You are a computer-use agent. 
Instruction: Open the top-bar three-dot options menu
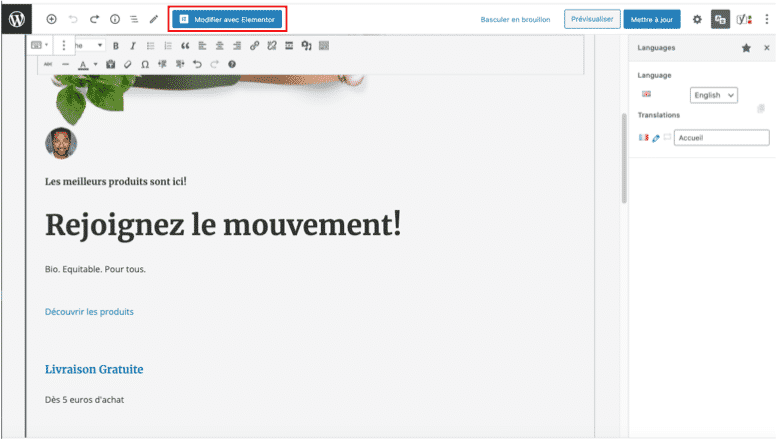tap(767, 19)
